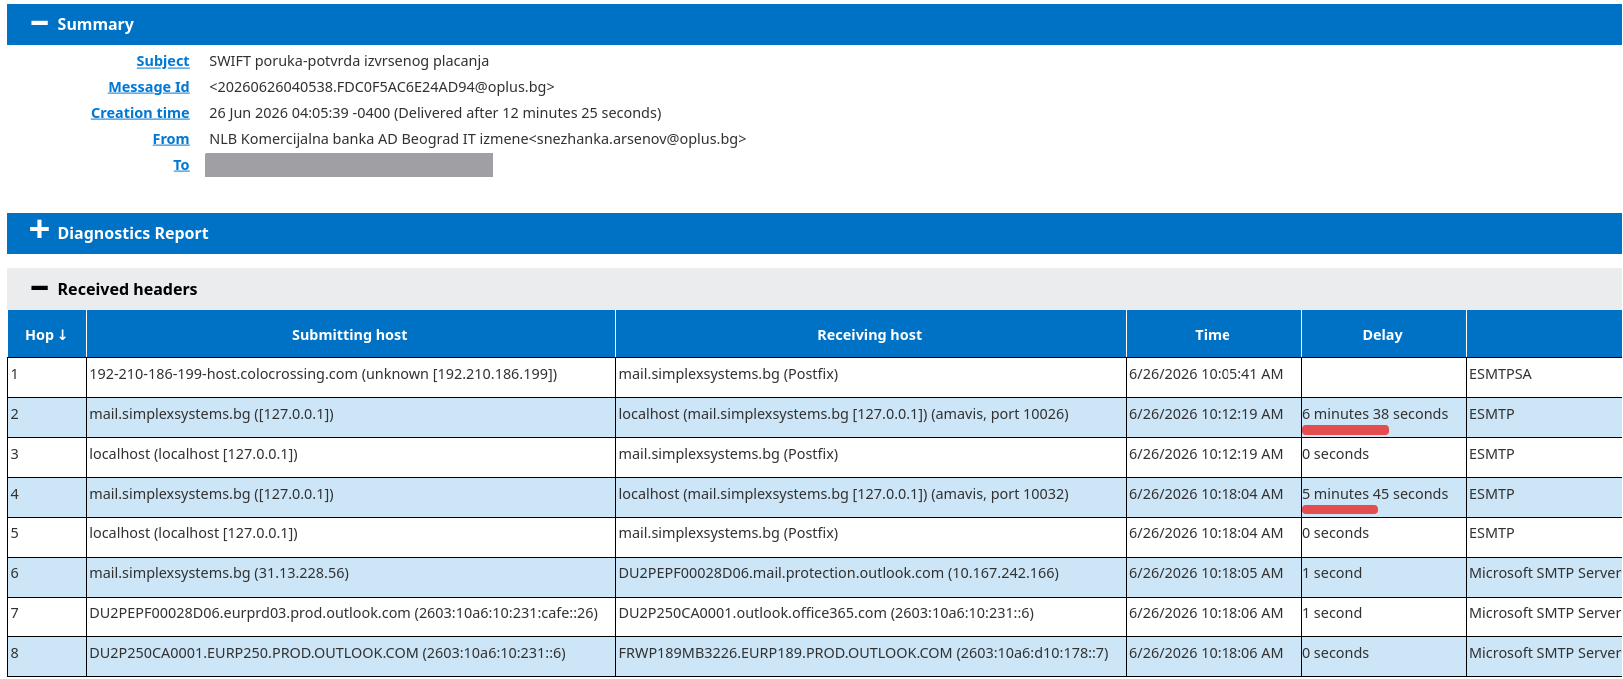This screenshot has width=1623, height=679.
Task: Click the colocrossing.com submitting host in hop 1
Action: pos(323,374)
